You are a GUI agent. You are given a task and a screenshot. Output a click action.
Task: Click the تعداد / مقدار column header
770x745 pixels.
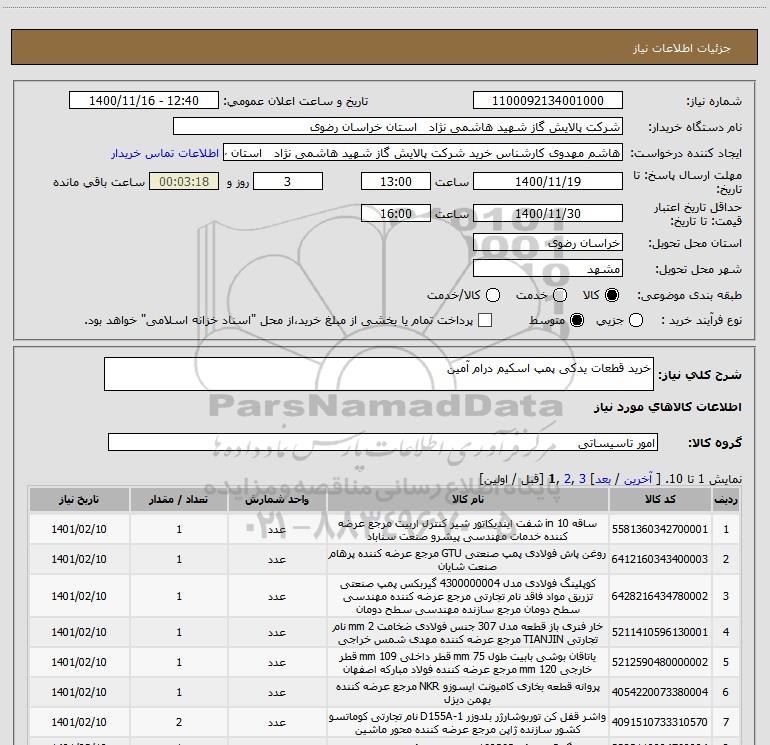(x=179, y=499)
